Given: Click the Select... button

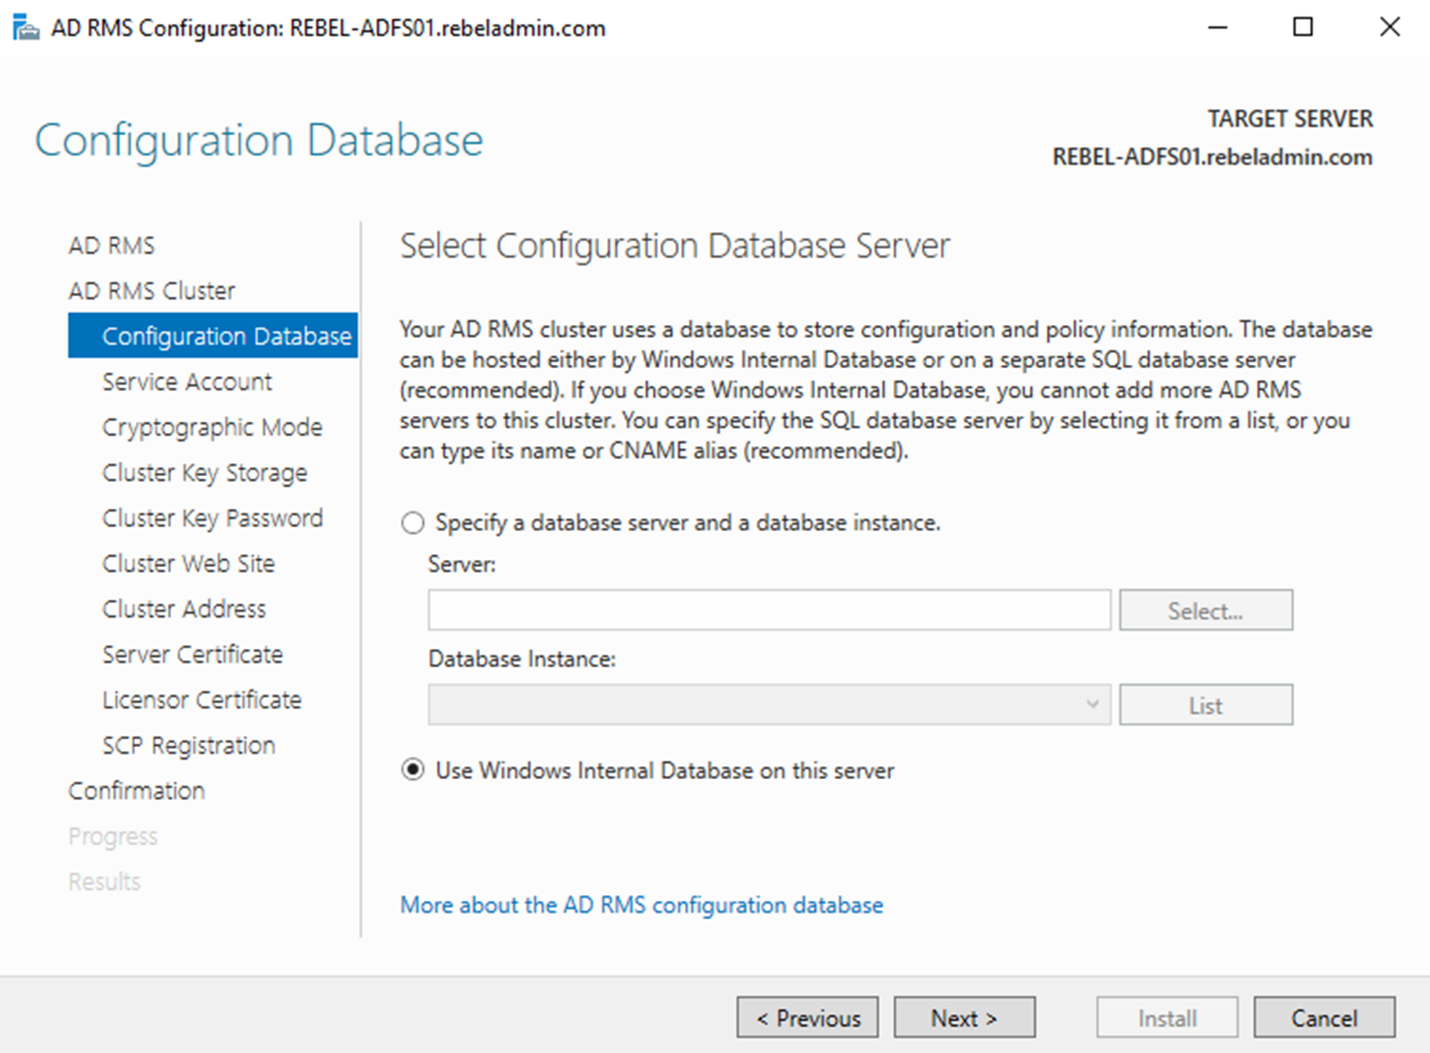Looking at the screenshot, I should pos(1206,610).
